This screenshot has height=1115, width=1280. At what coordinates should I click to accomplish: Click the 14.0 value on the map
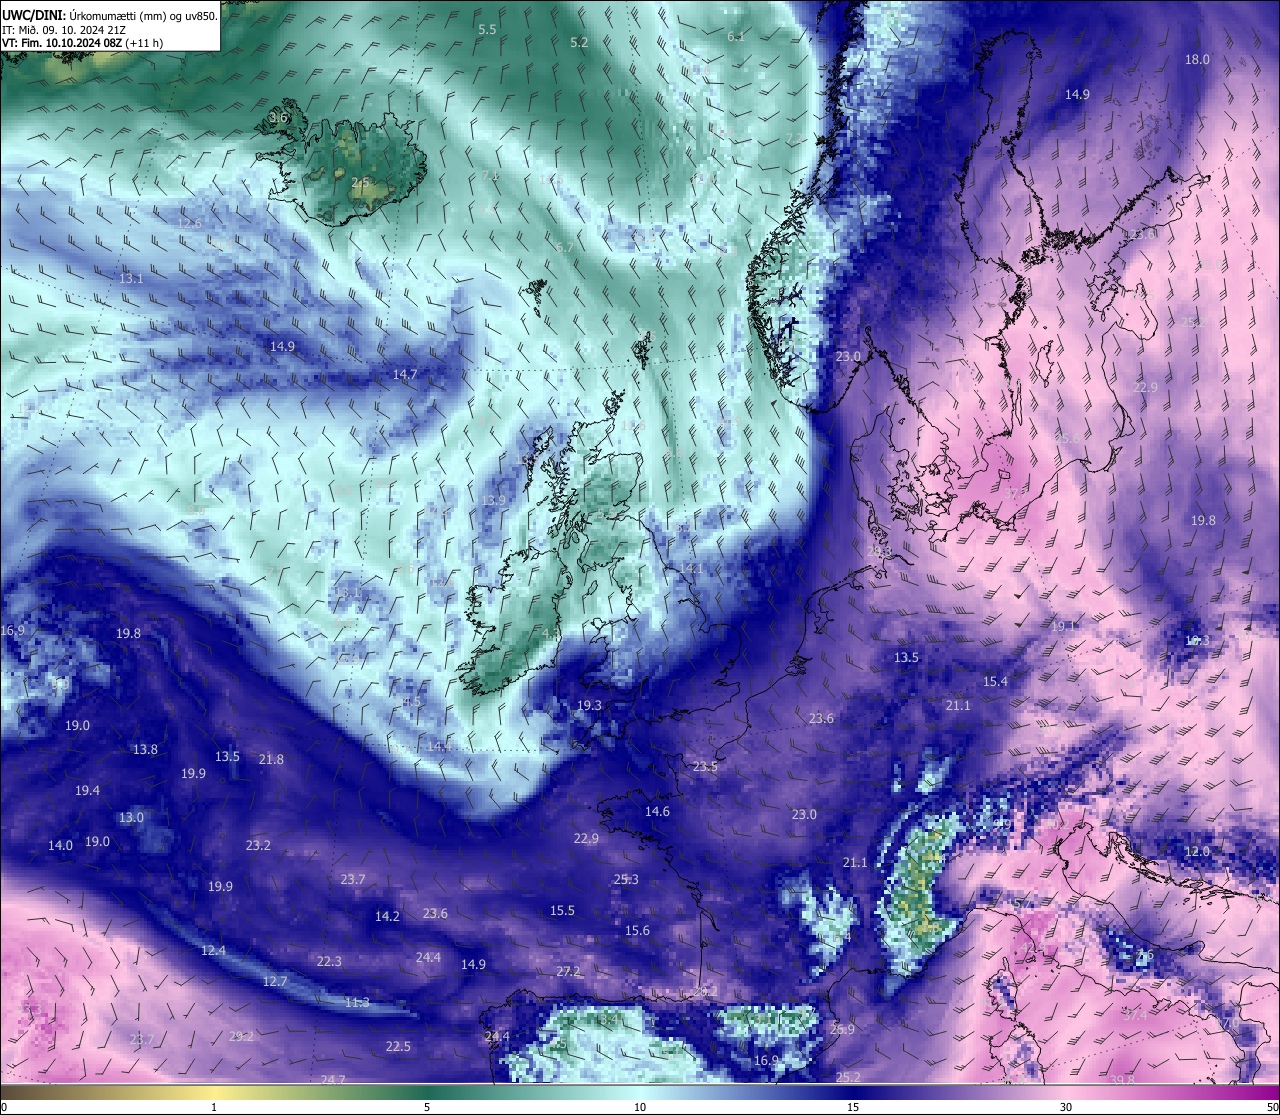[x=60, y=845]
